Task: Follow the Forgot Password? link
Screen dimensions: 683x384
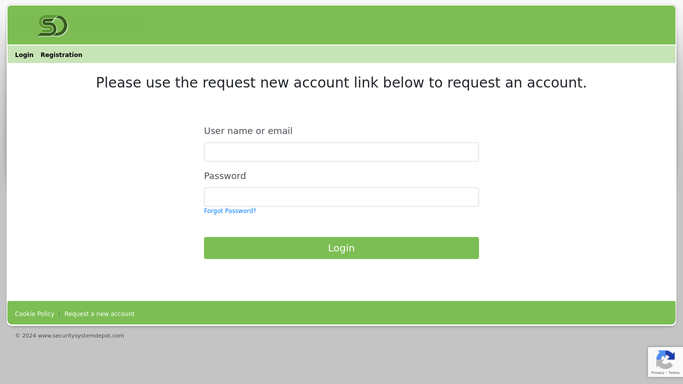Action: 230,211
